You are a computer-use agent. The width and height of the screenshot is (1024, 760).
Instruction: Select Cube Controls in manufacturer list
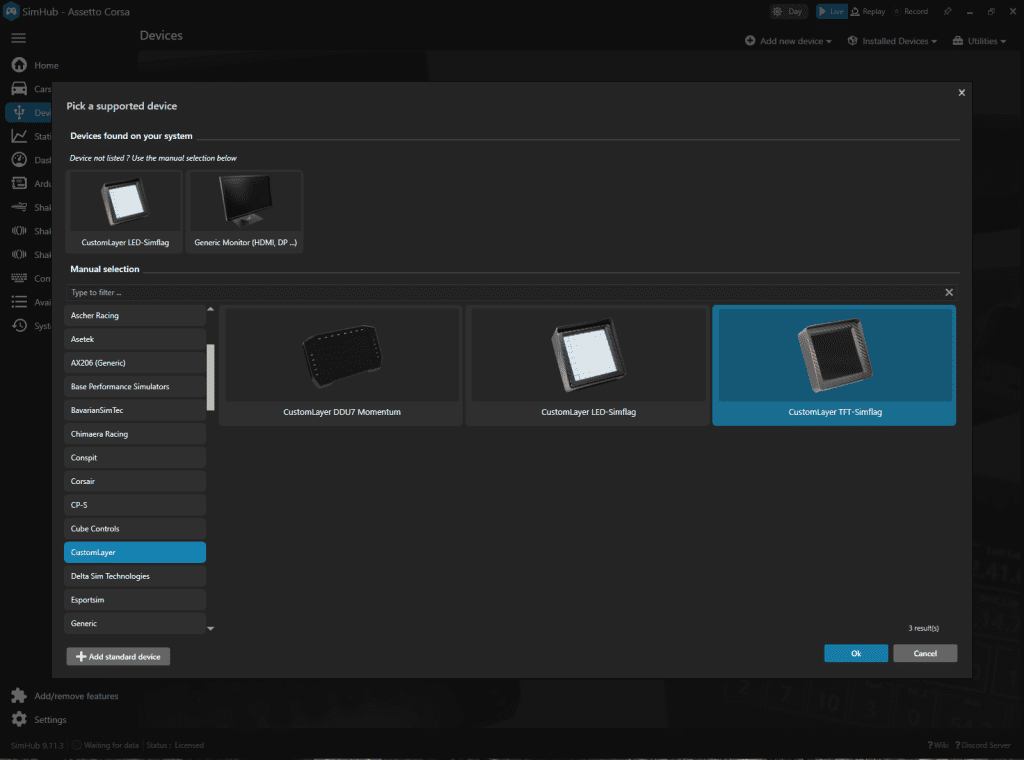click(x=135, y=528)
